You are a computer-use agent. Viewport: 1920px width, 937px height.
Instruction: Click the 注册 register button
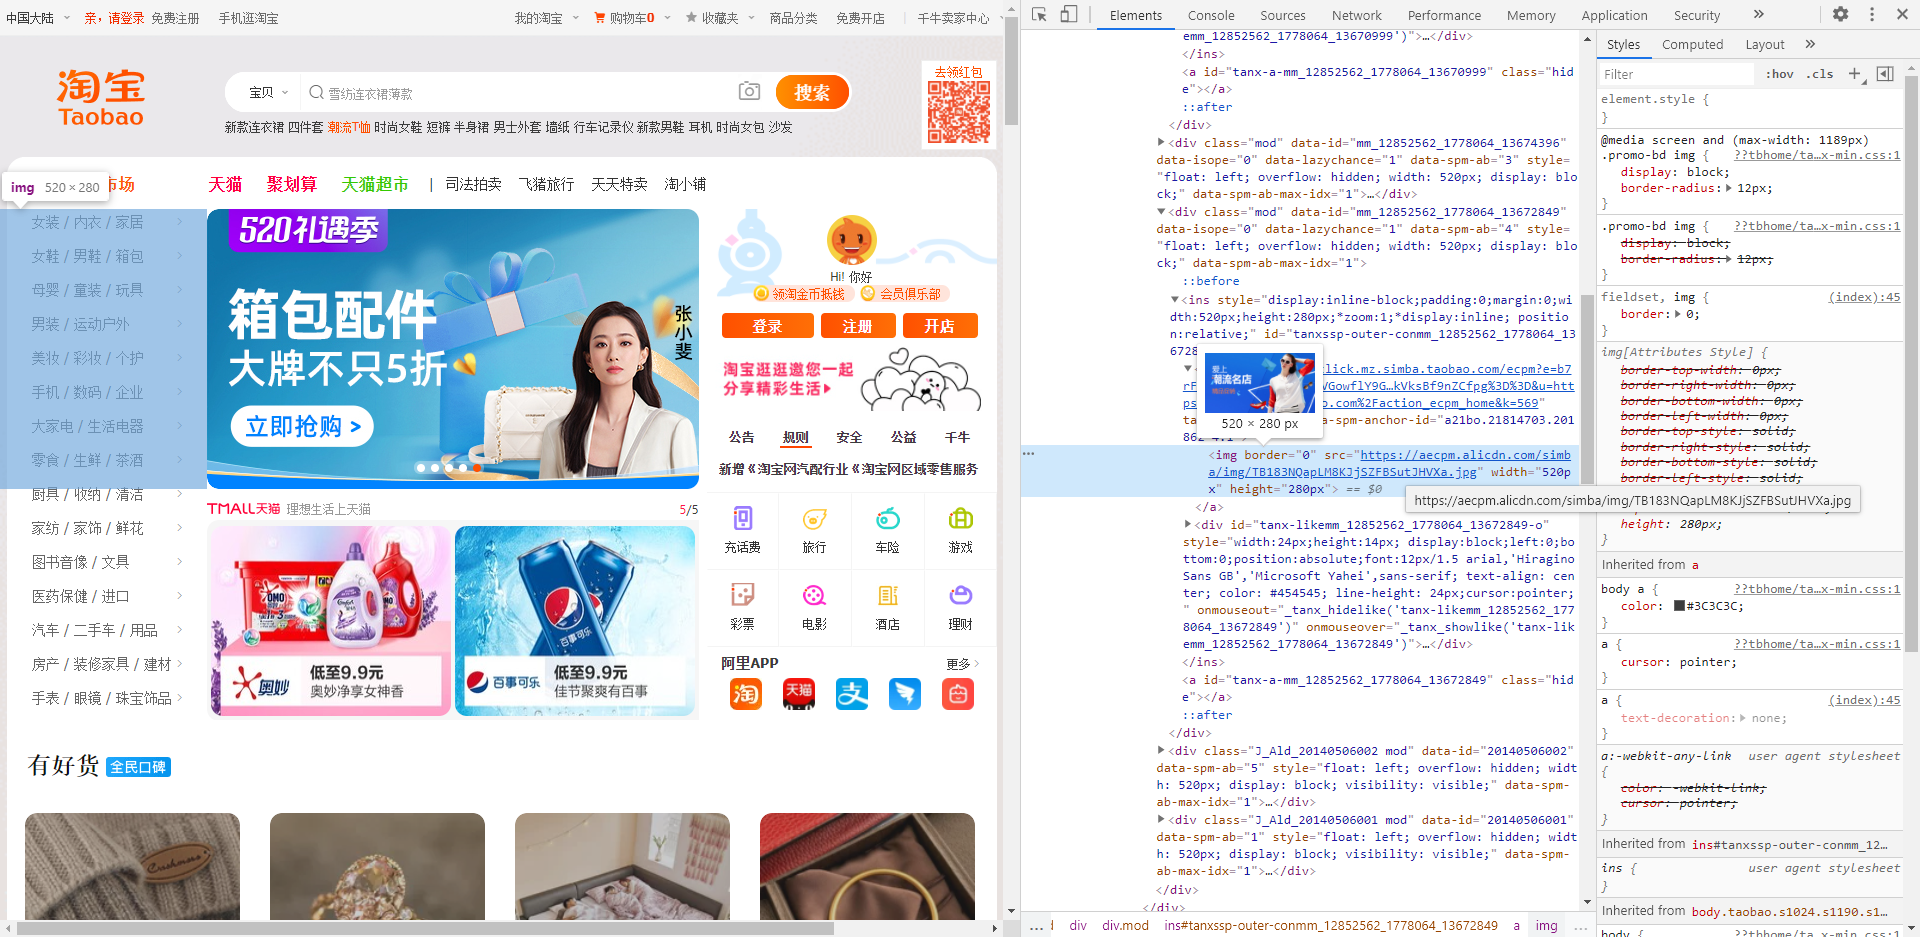pyautogui.click(x=857, y=326)
